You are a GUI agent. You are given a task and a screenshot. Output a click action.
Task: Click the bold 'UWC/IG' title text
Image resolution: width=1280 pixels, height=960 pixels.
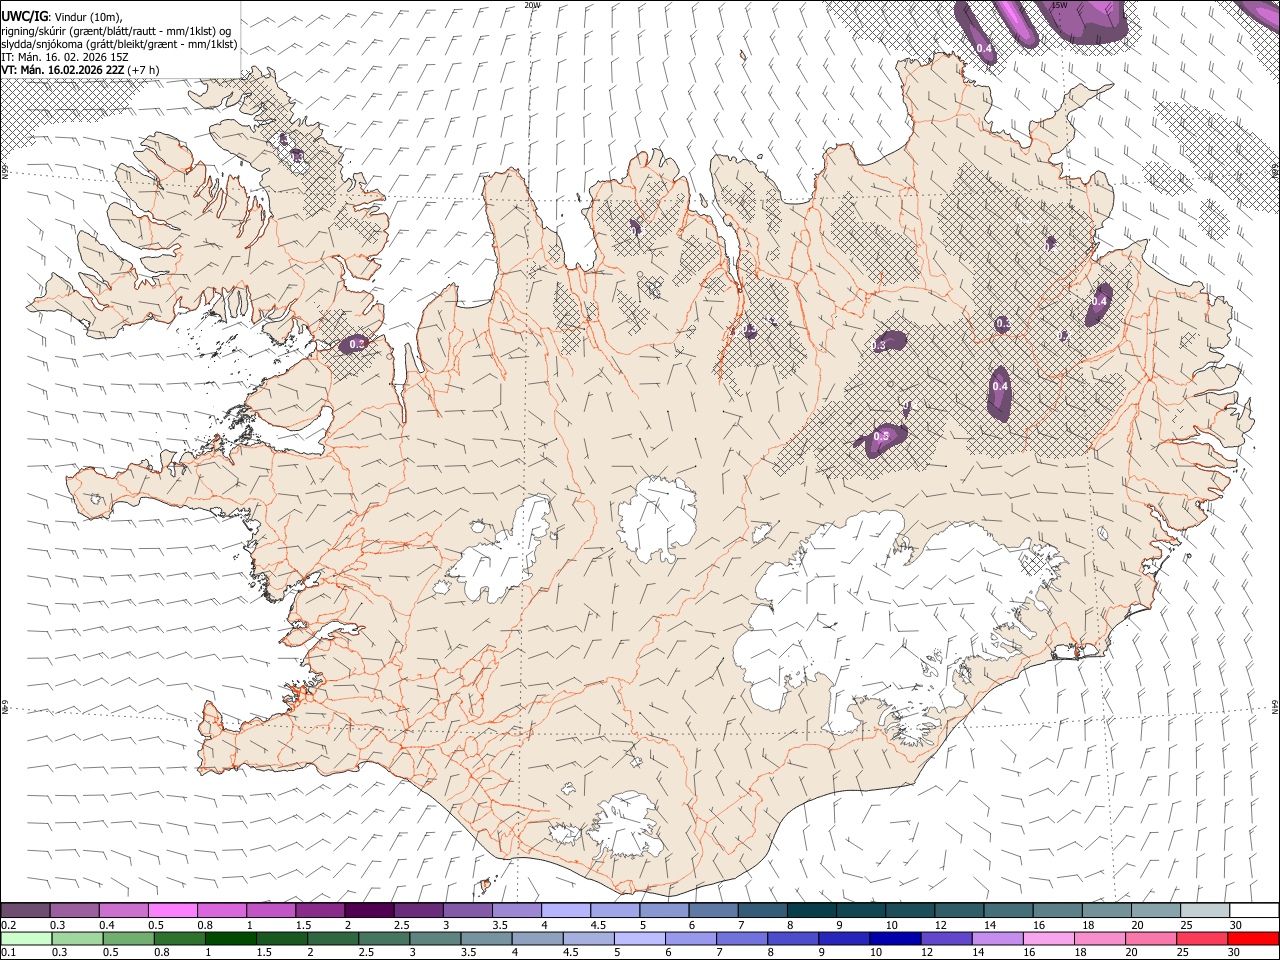click(x=25, y=16)
